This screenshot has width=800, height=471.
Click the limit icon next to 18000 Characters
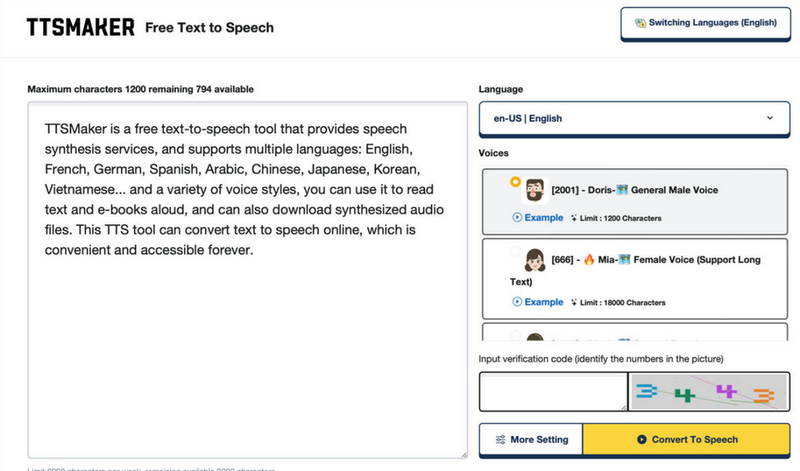[574, 303]
